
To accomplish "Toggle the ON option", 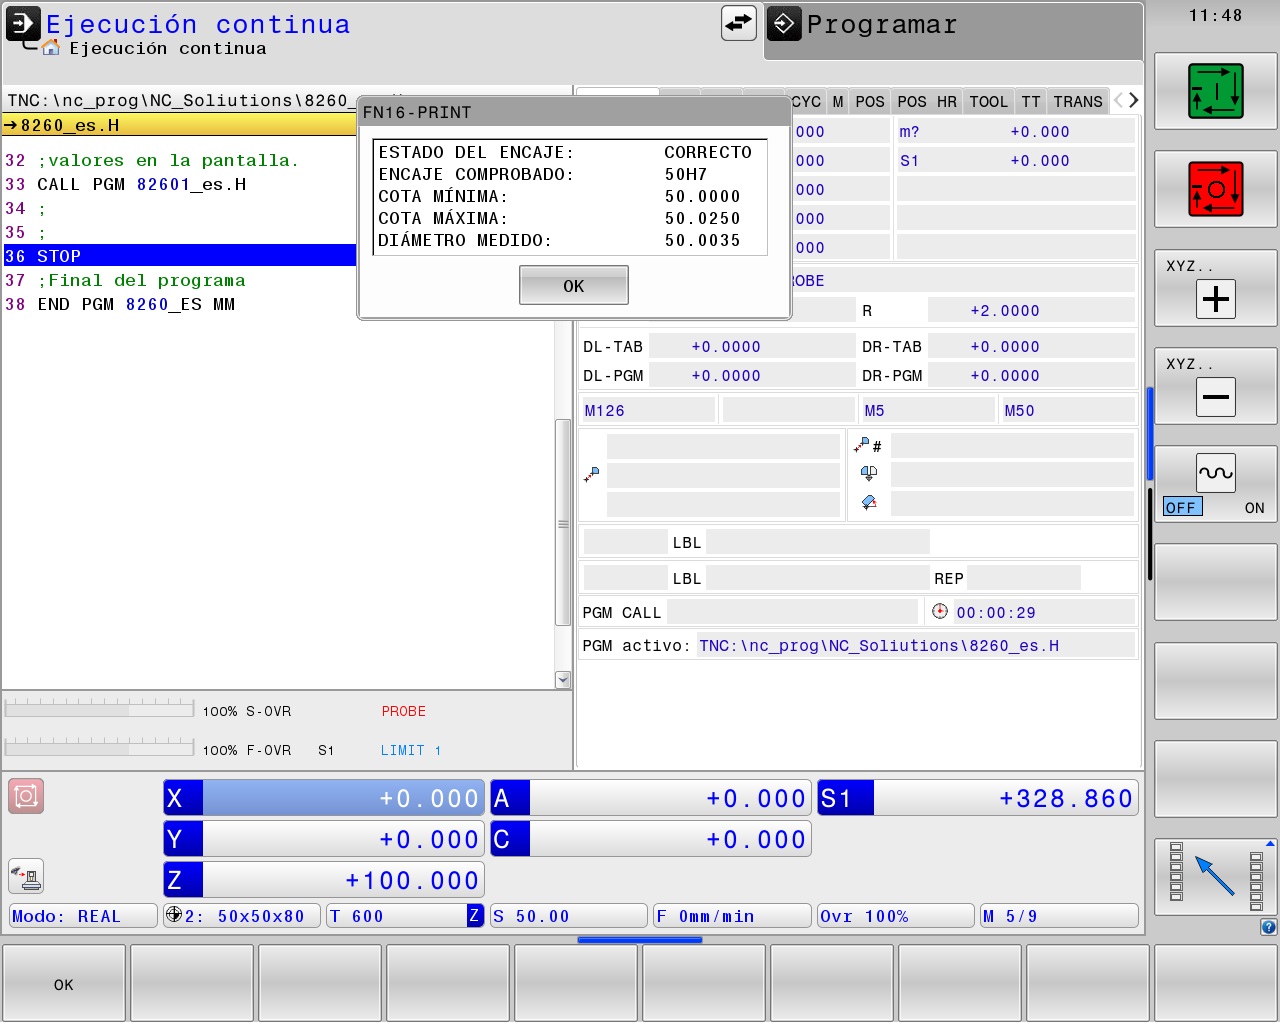I will (x=1254, y=508).
